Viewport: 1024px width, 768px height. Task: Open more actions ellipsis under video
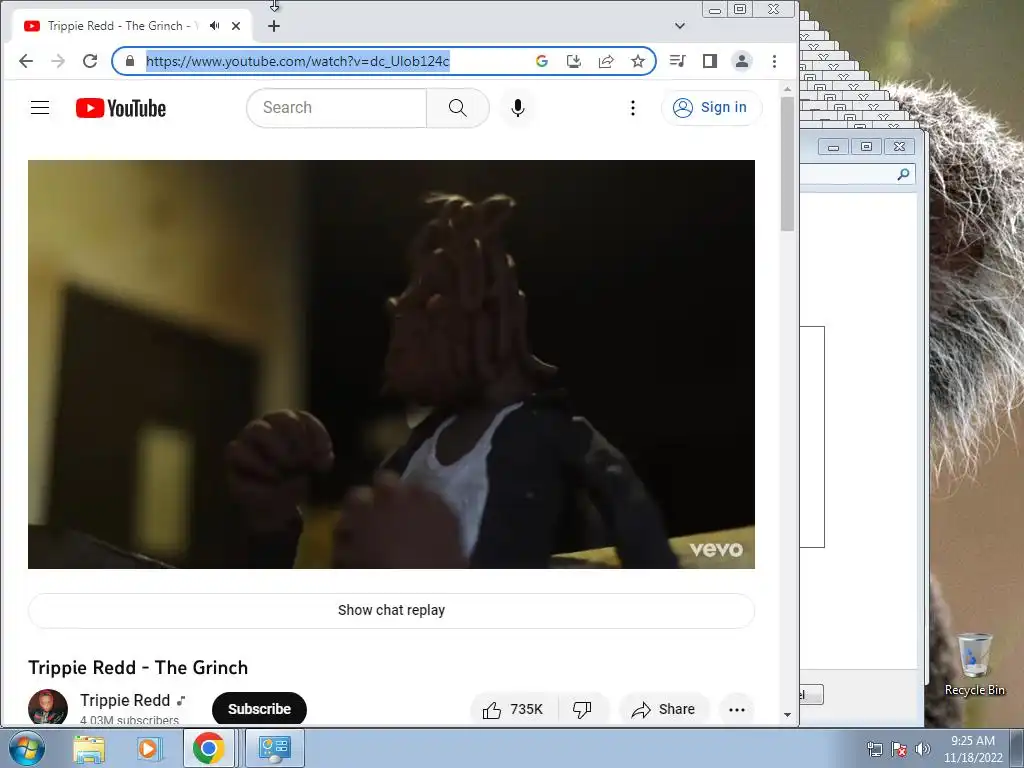tap(737, 709)
